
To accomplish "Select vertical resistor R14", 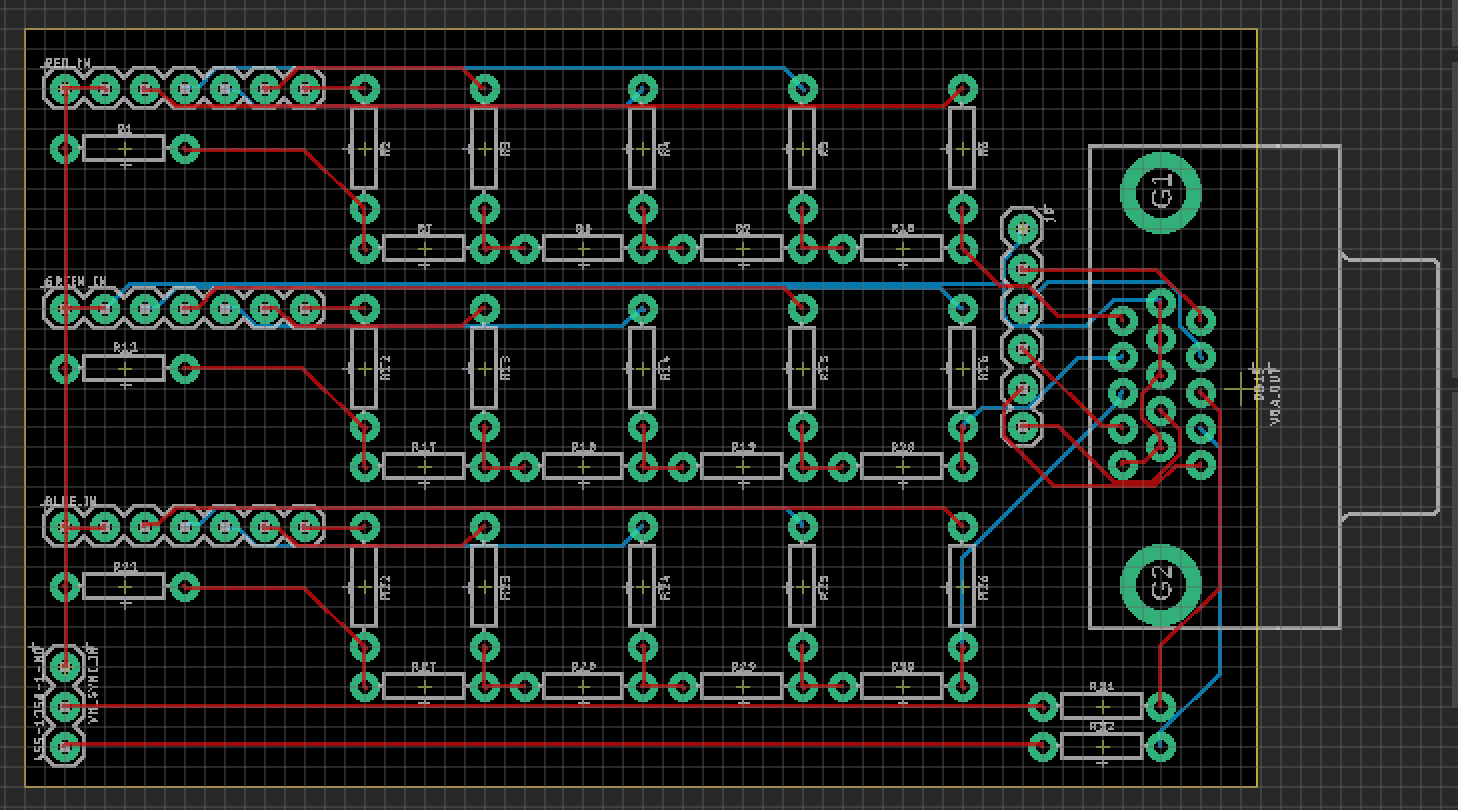I will 643,368.
